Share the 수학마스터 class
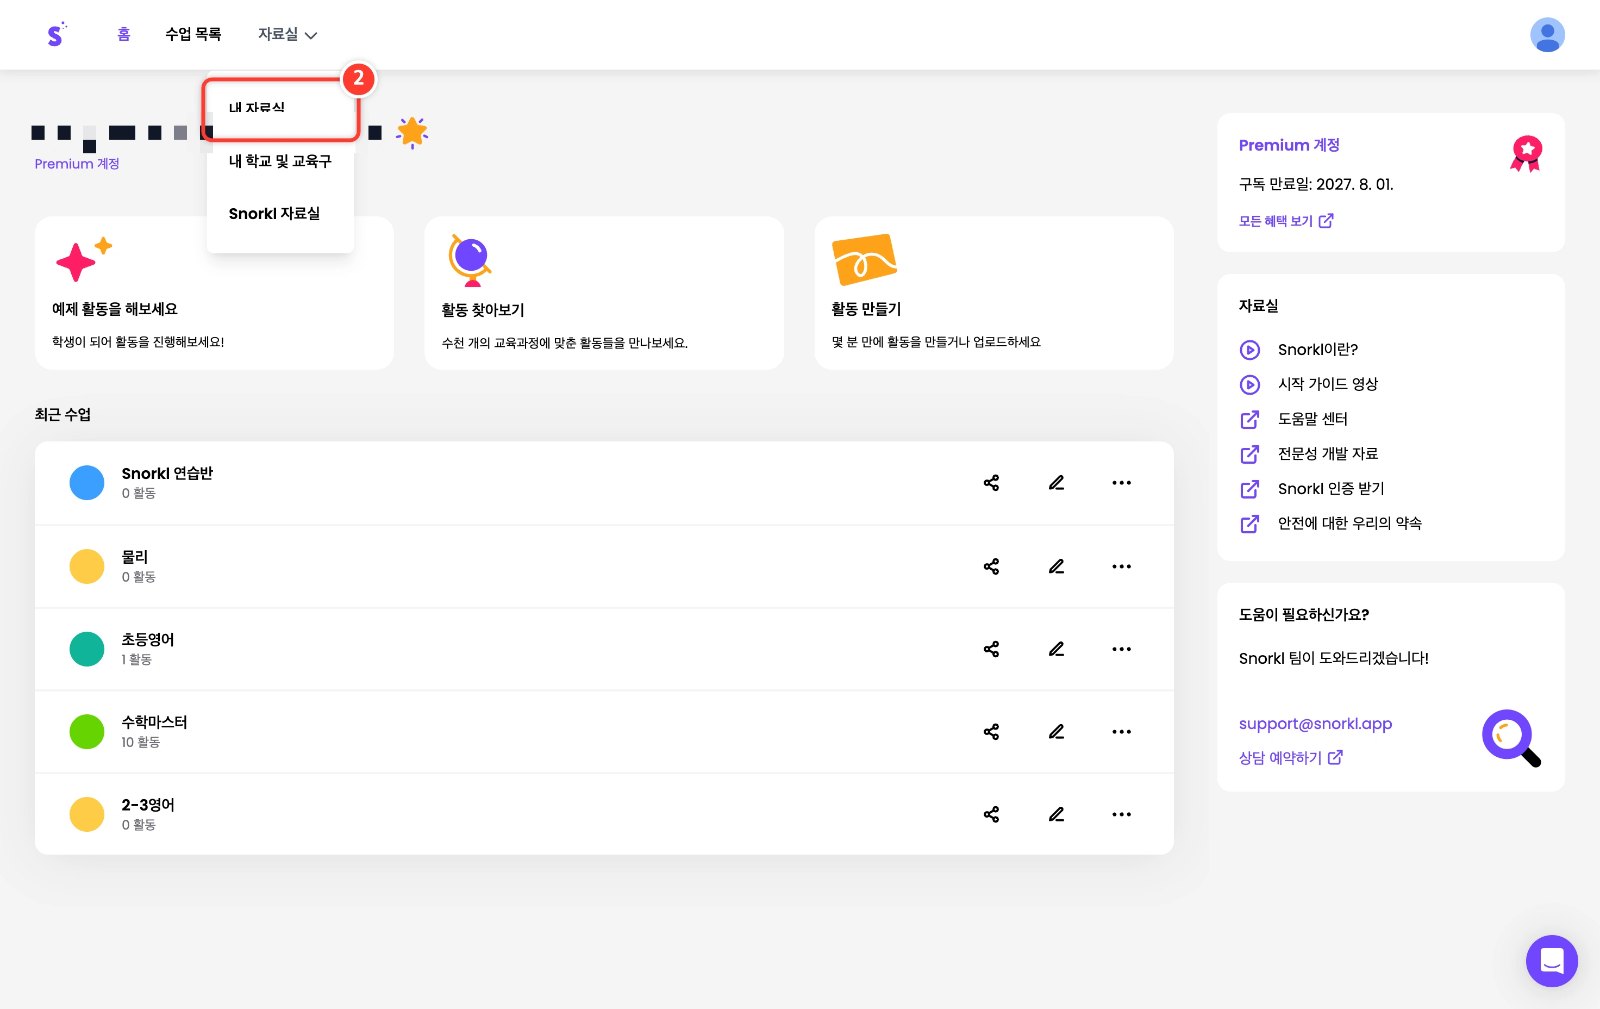This screenshot has height=1009, width=1600. (x=991, y=732)
